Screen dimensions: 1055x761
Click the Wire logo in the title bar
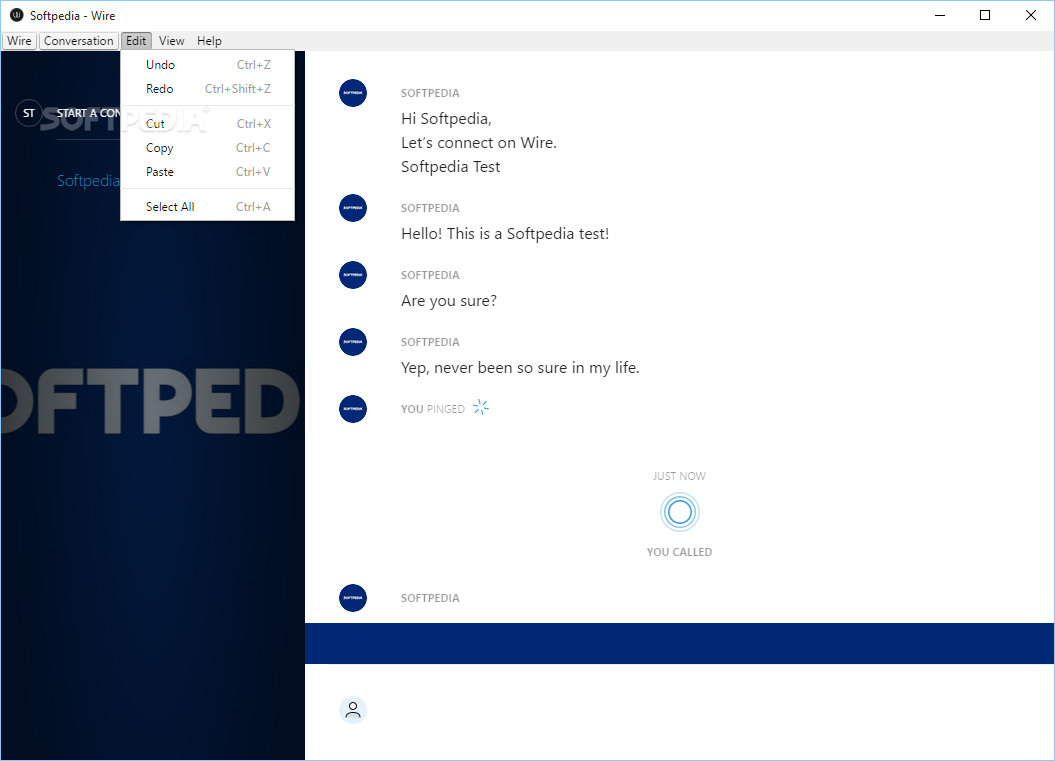tap(16, 15)
